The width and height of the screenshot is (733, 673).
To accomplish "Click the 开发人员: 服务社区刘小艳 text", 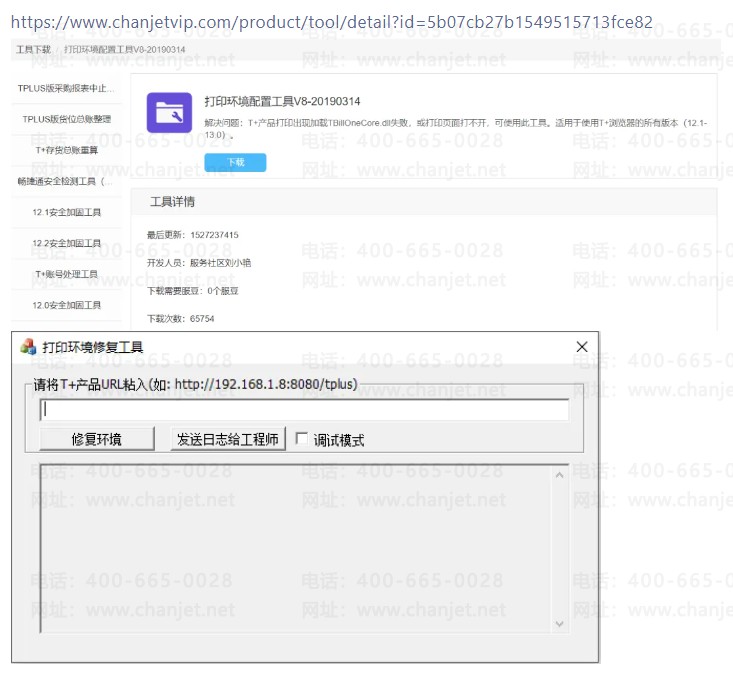I will (x=199, y=263).
